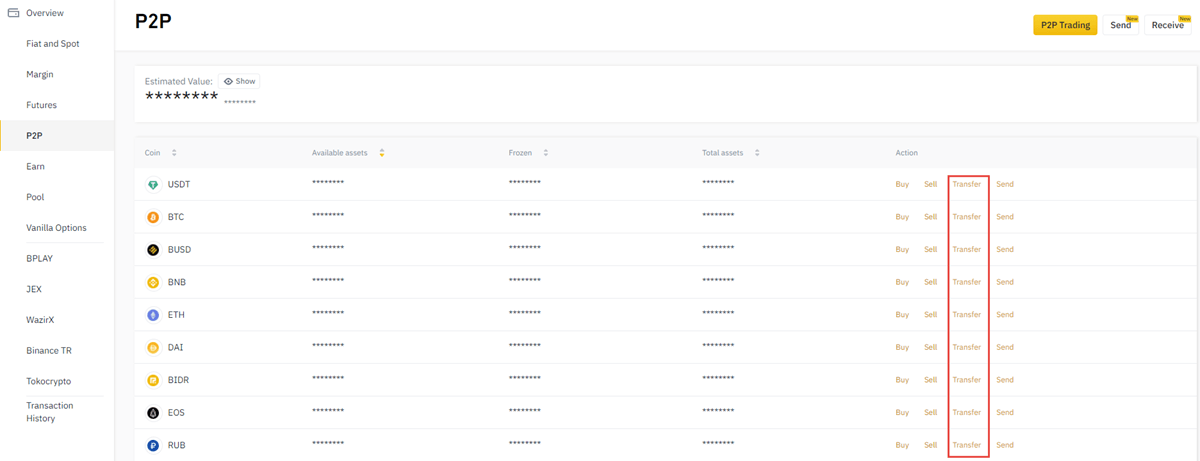The image size is (1200, 461).
Task: Send USDT from its row
Action: pyautogui.click(x=1005, y=185)
